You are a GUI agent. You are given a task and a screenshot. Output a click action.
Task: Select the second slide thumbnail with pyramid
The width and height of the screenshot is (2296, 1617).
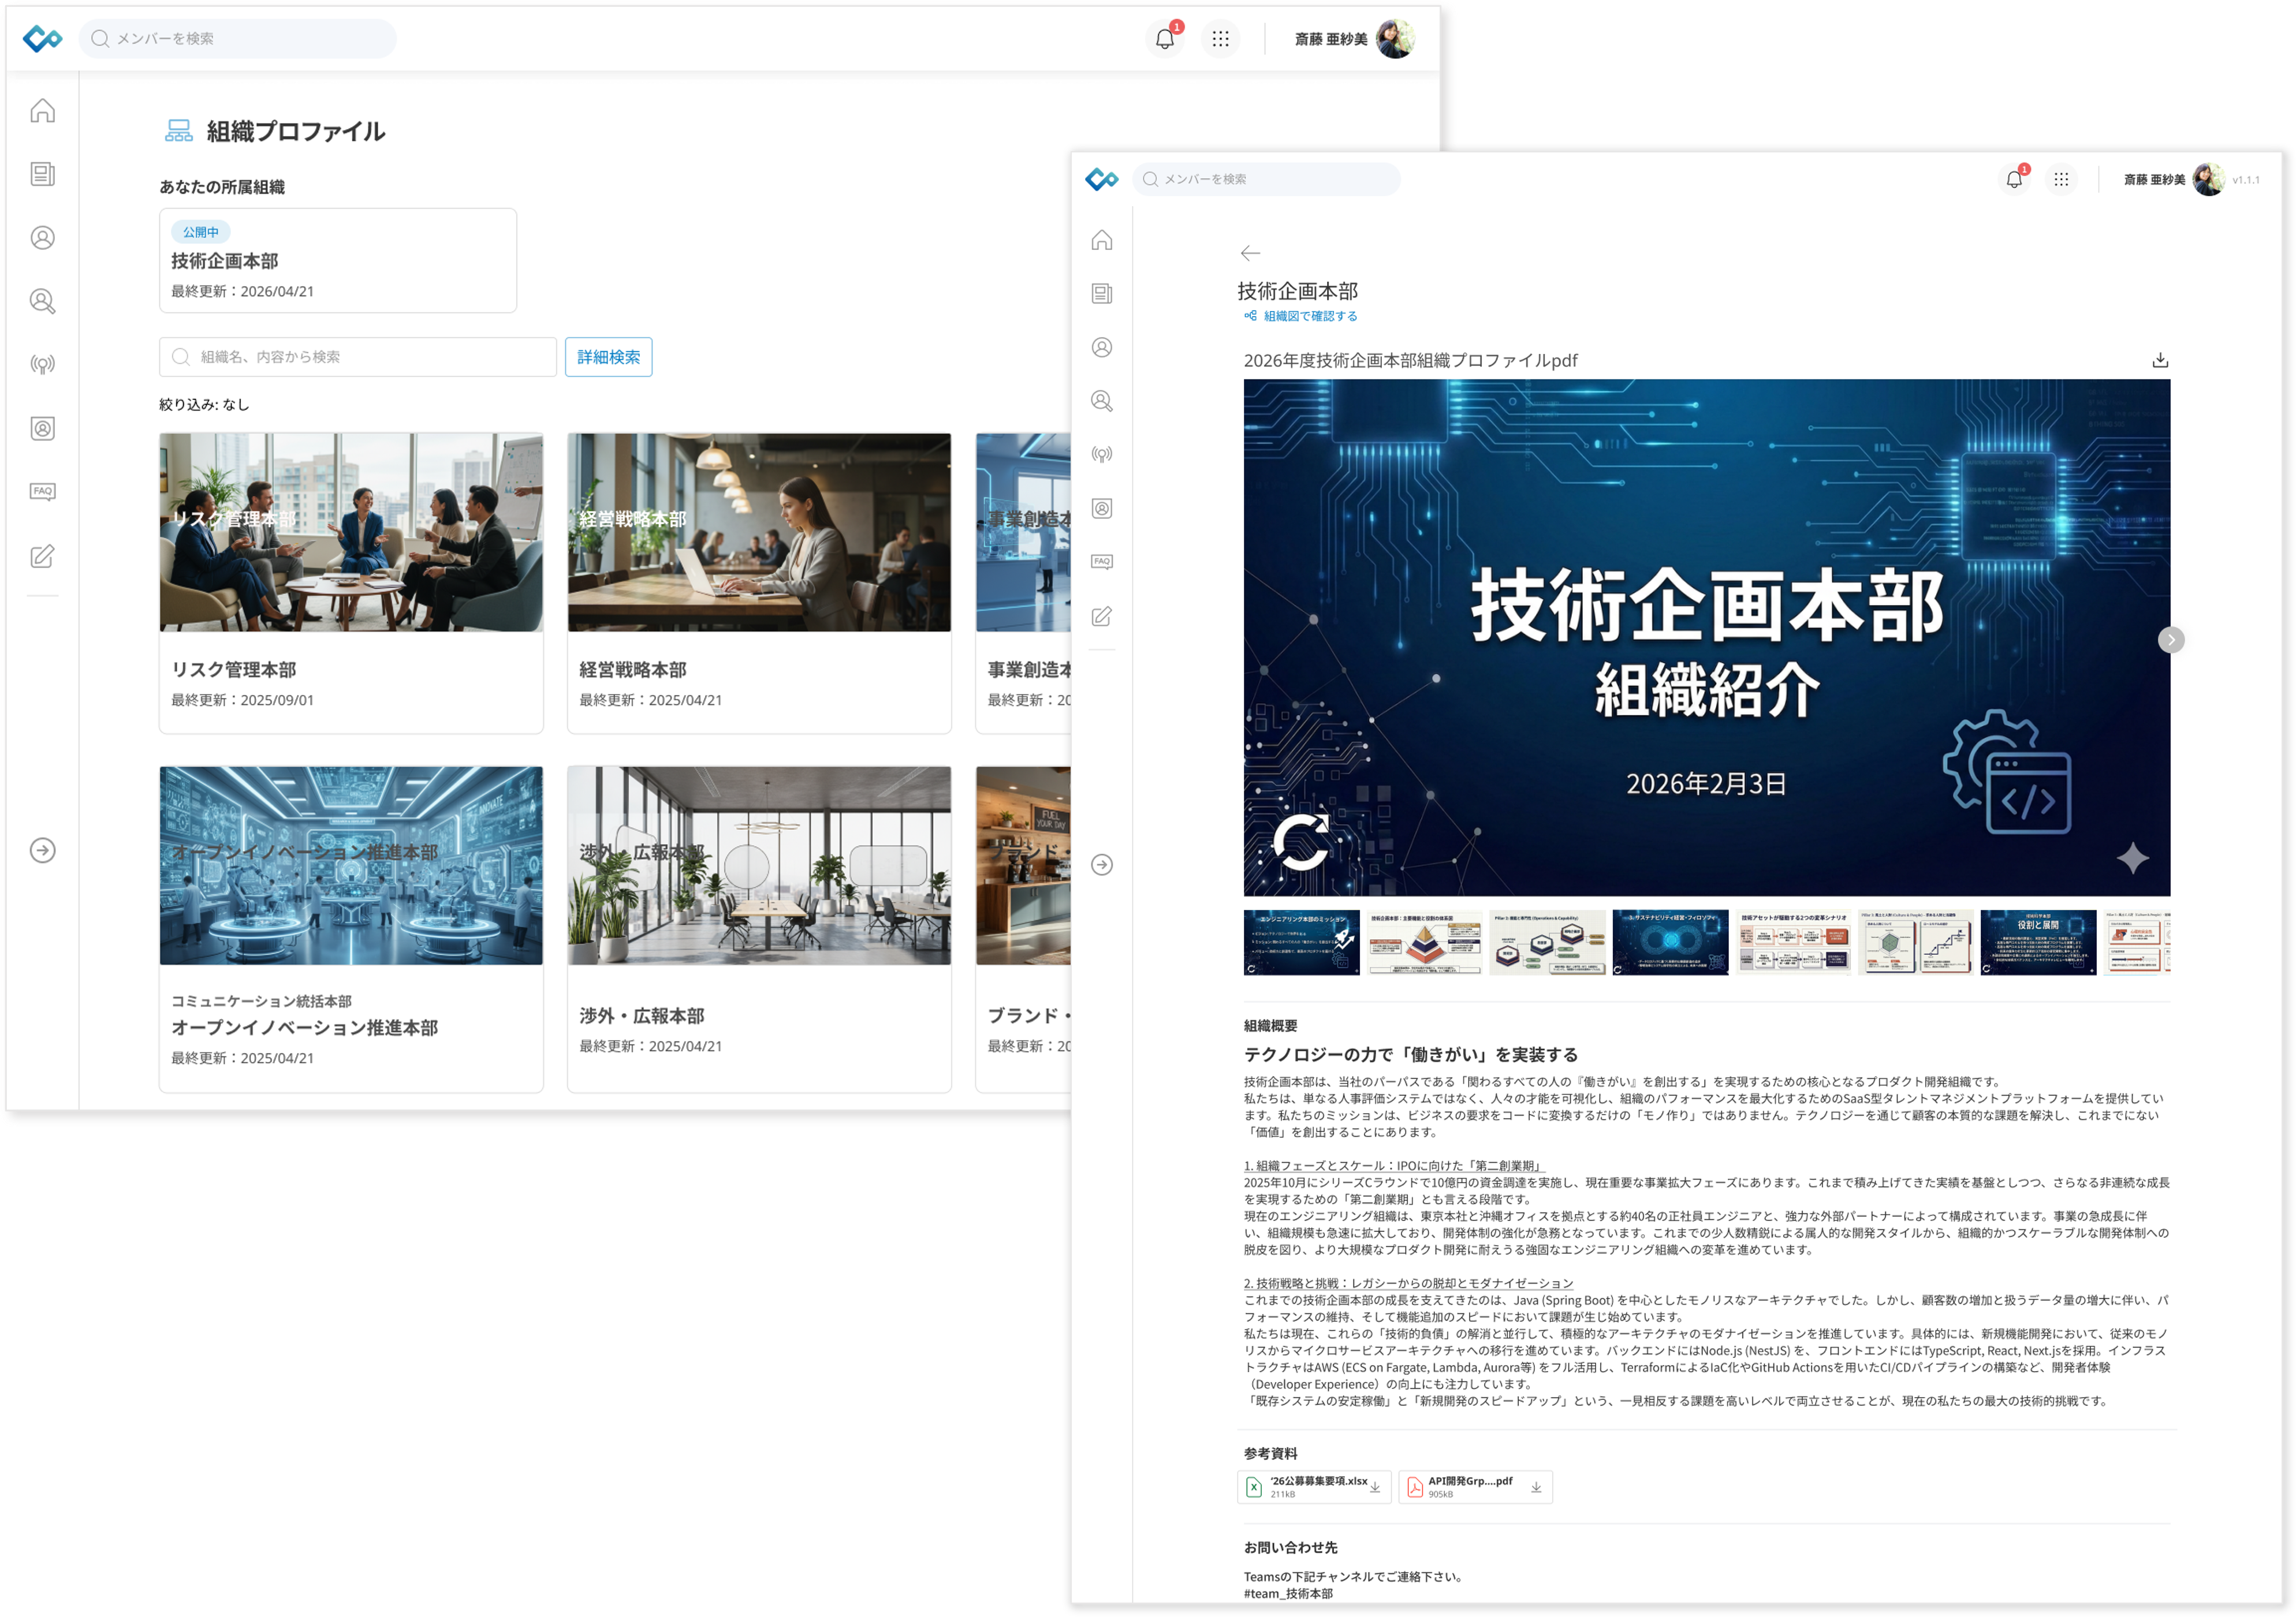(x=1424, y=942)
